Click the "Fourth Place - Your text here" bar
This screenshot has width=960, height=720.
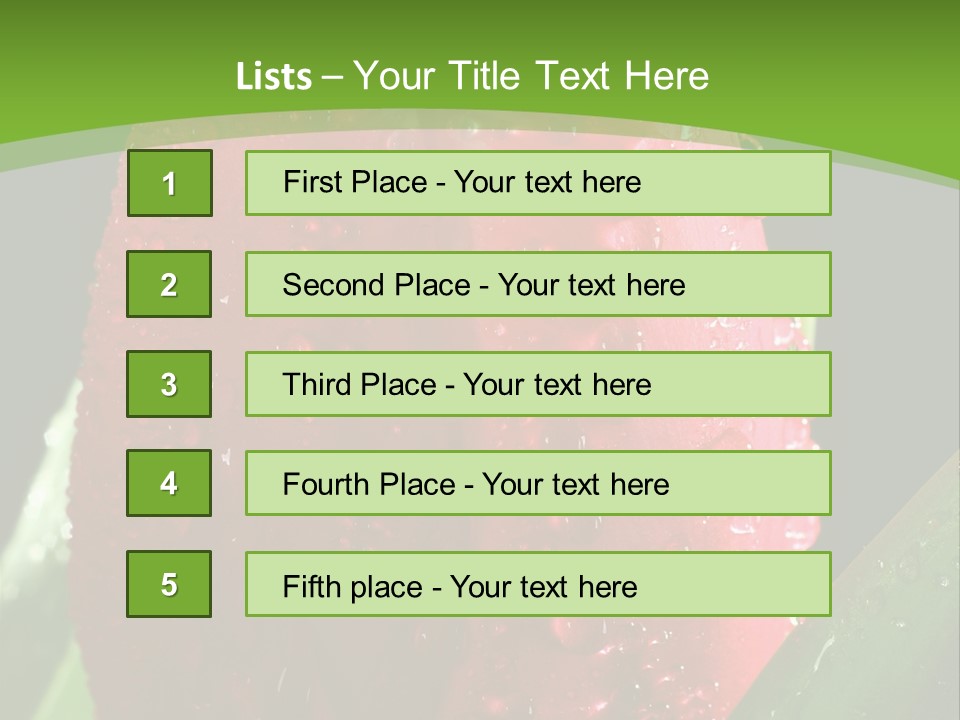click(538, 483)
